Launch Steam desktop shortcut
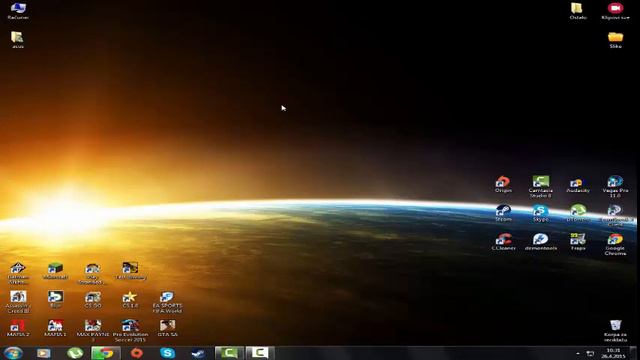The image size is (640, 360). coord(503,213)
